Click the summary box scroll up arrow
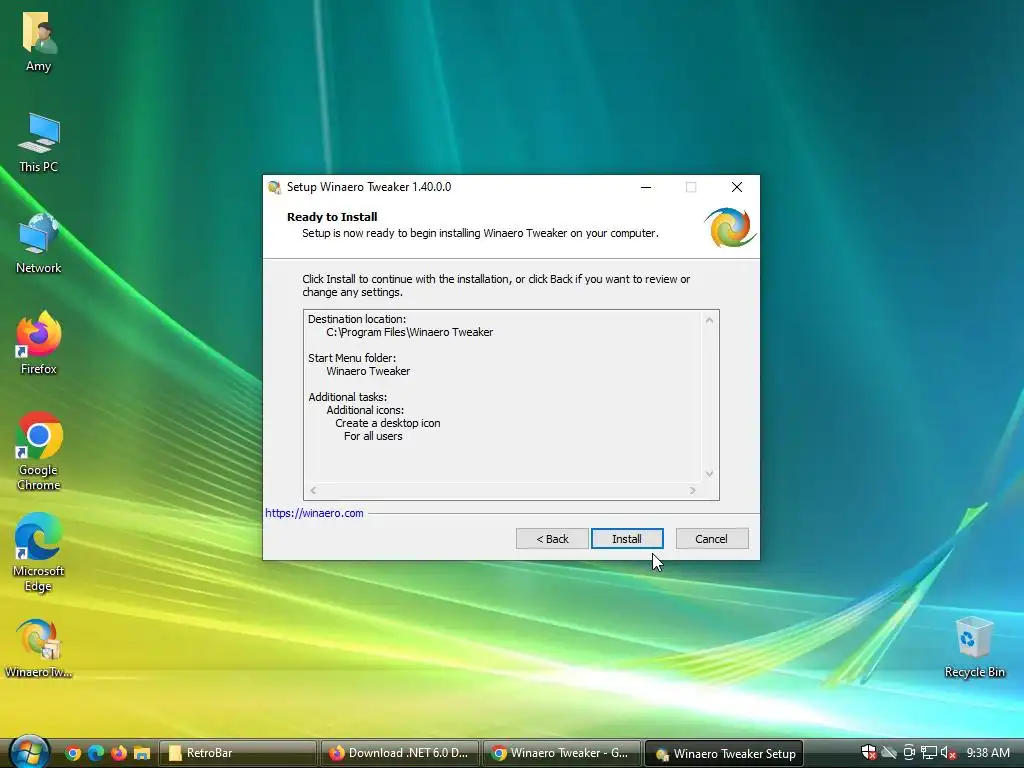The width and height of the screenshot is (1024, 768). click(x=709, y=320)
